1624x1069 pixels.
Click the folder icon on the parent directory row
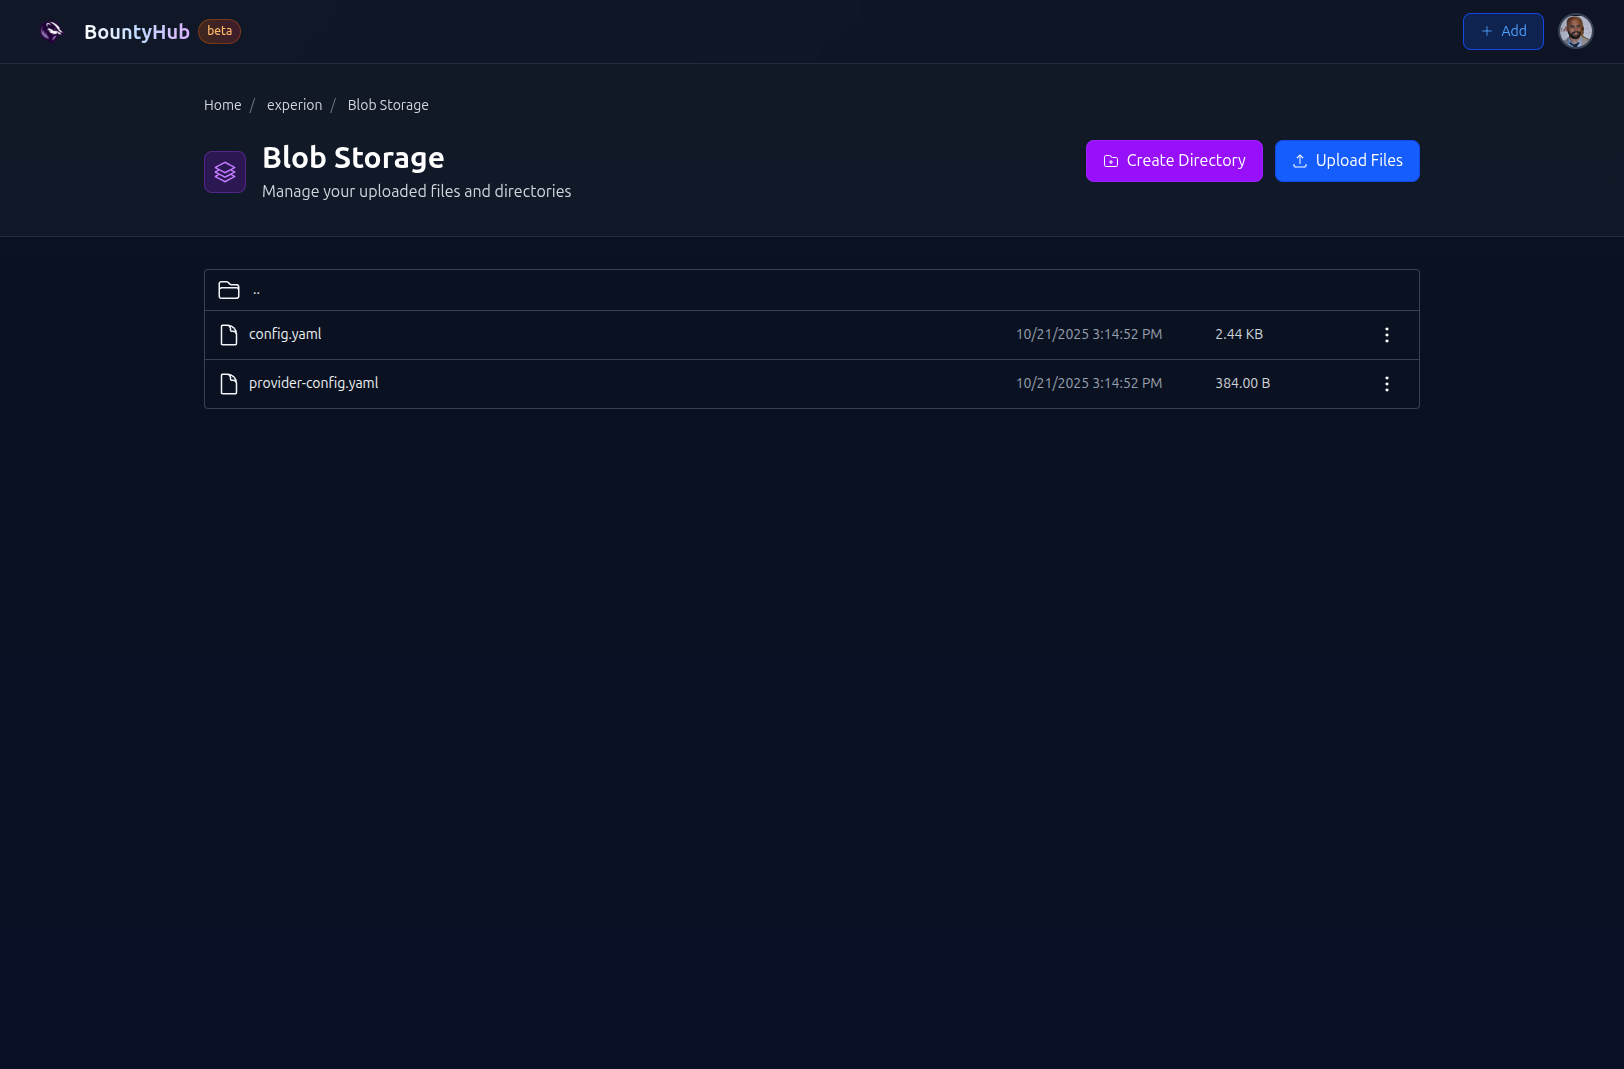point(228,289)
